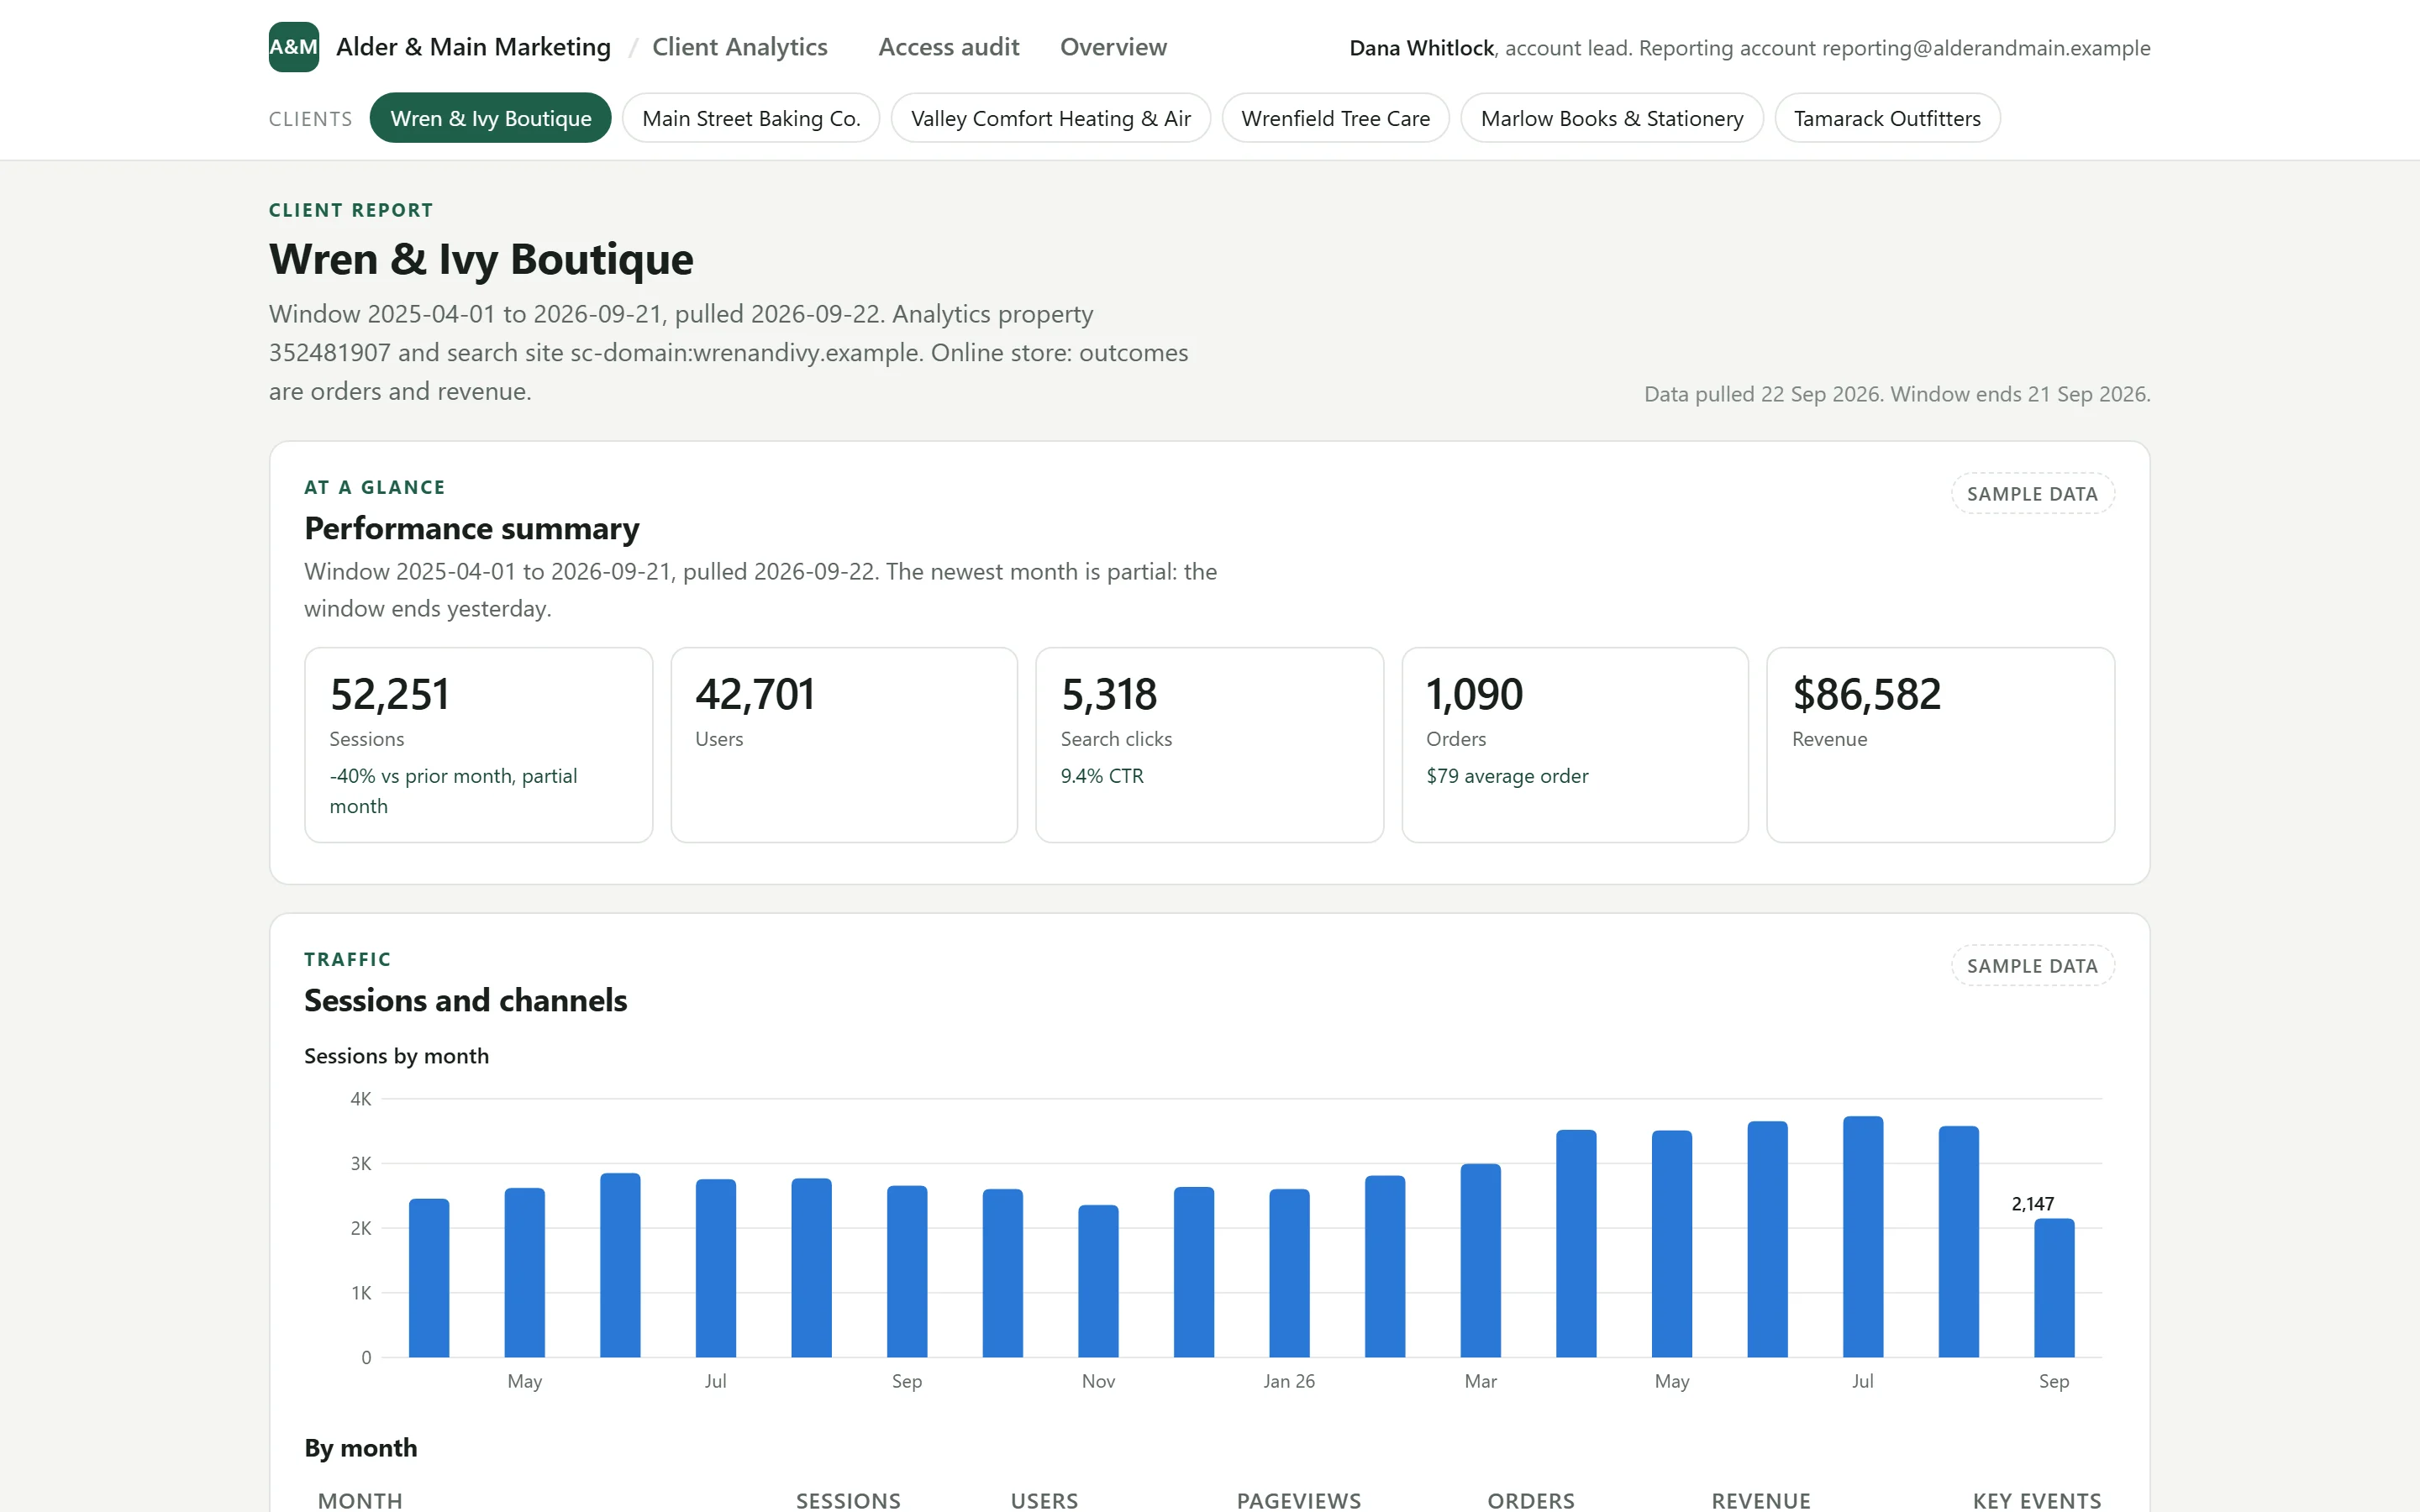Screen dimensions: 2420x1512
Task: Click the REVENUE column header
Action: point(1760,1500)
